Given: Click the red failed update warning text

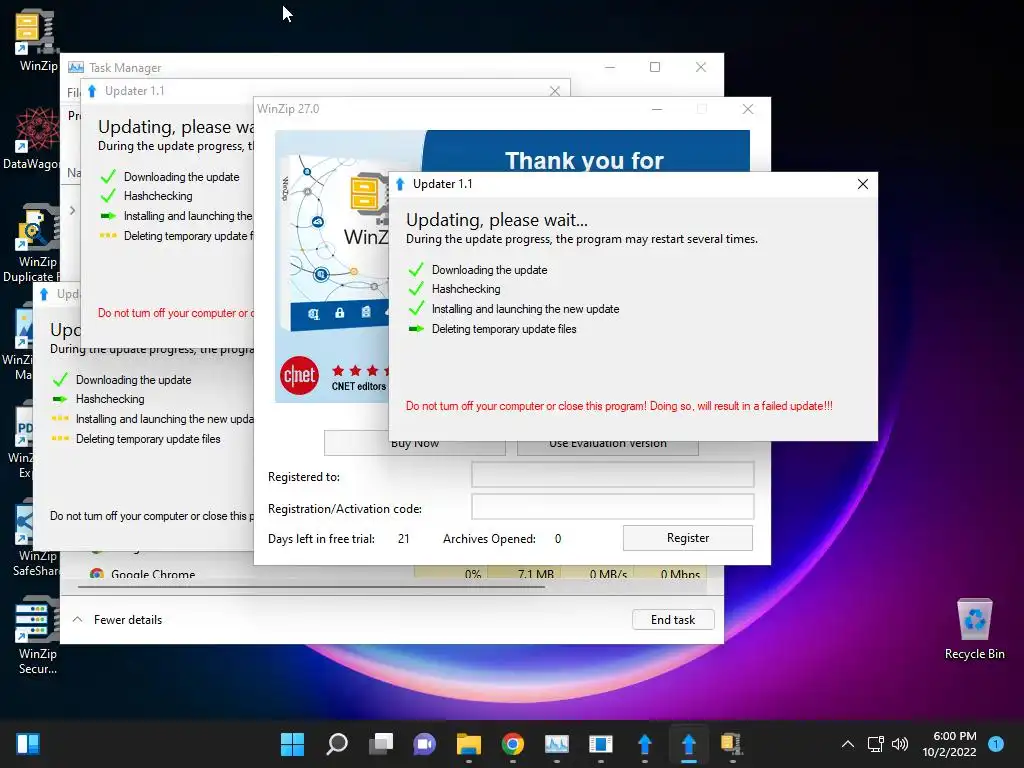Looking at the screenshot, I should (x=619, y=406).
